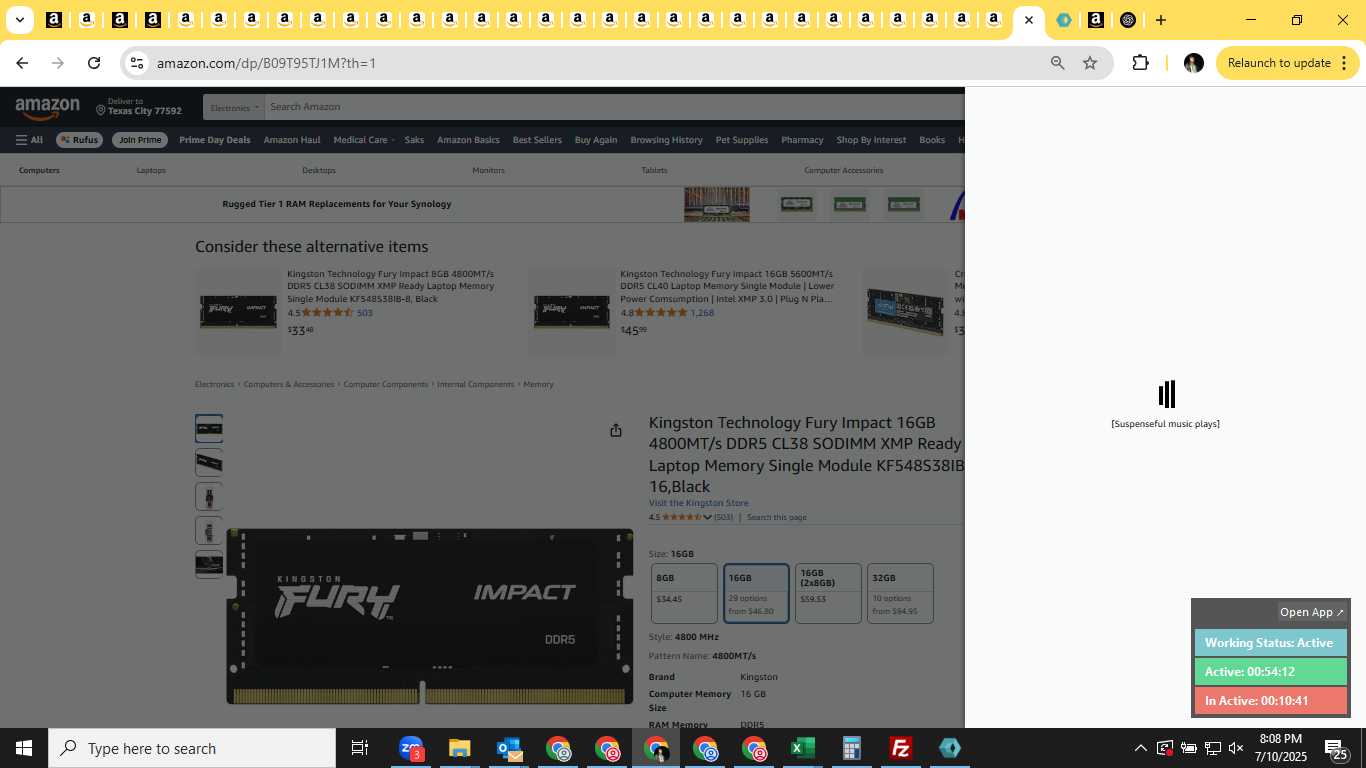Screen dimensions: 1366x768
Task: Click the Amazon logo
Action: [47, 108]
